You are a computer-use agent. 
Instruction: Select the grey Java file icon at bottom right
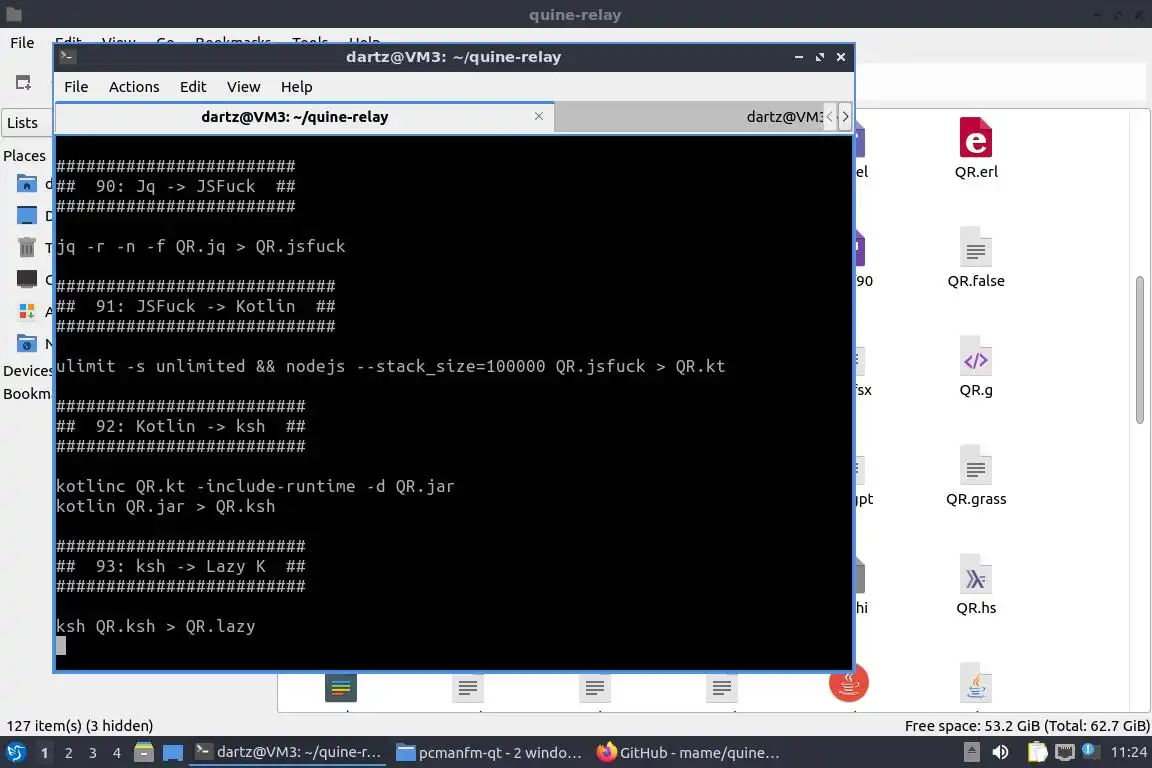click(x=976, y=683)
